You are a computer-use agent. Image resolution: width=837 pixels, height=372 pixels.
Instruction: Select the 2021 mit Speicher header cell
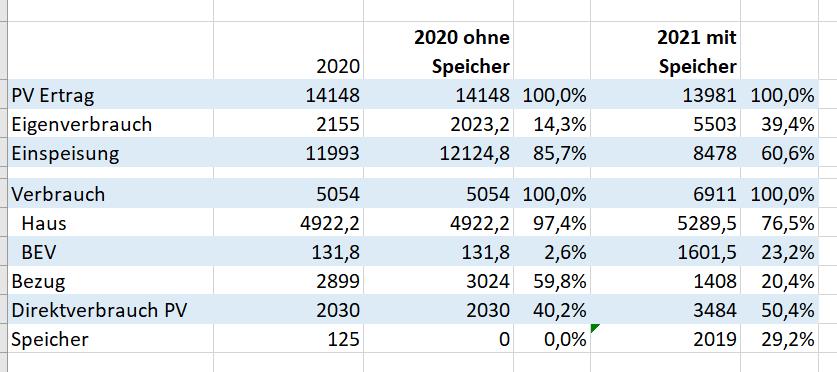pyautogui.click(x=666, y=51)
